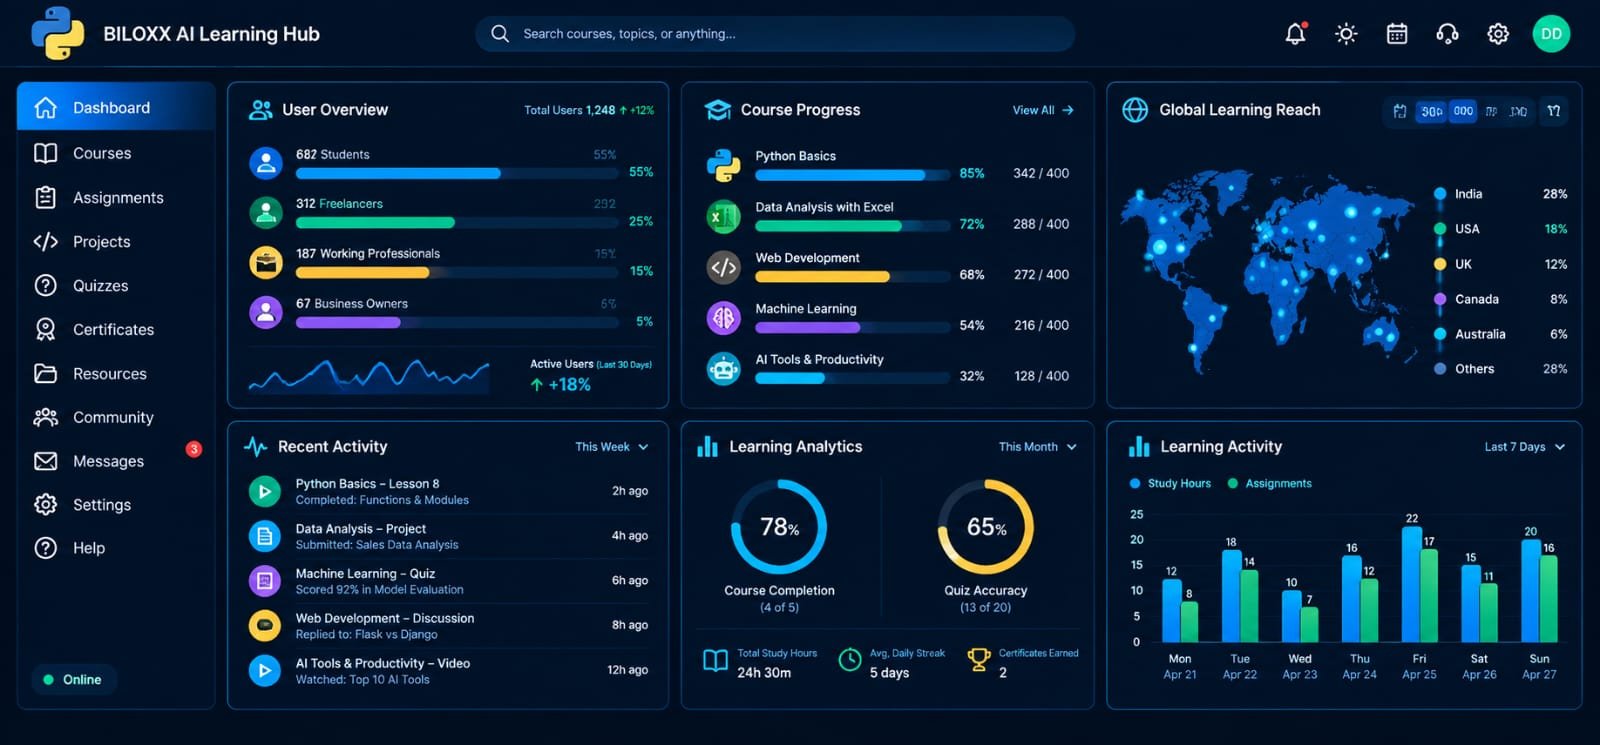The image size is (1600, 745).
Task: Click the calendar range icon in Global Learning Reach
Action: click(x=1400, y=111)
